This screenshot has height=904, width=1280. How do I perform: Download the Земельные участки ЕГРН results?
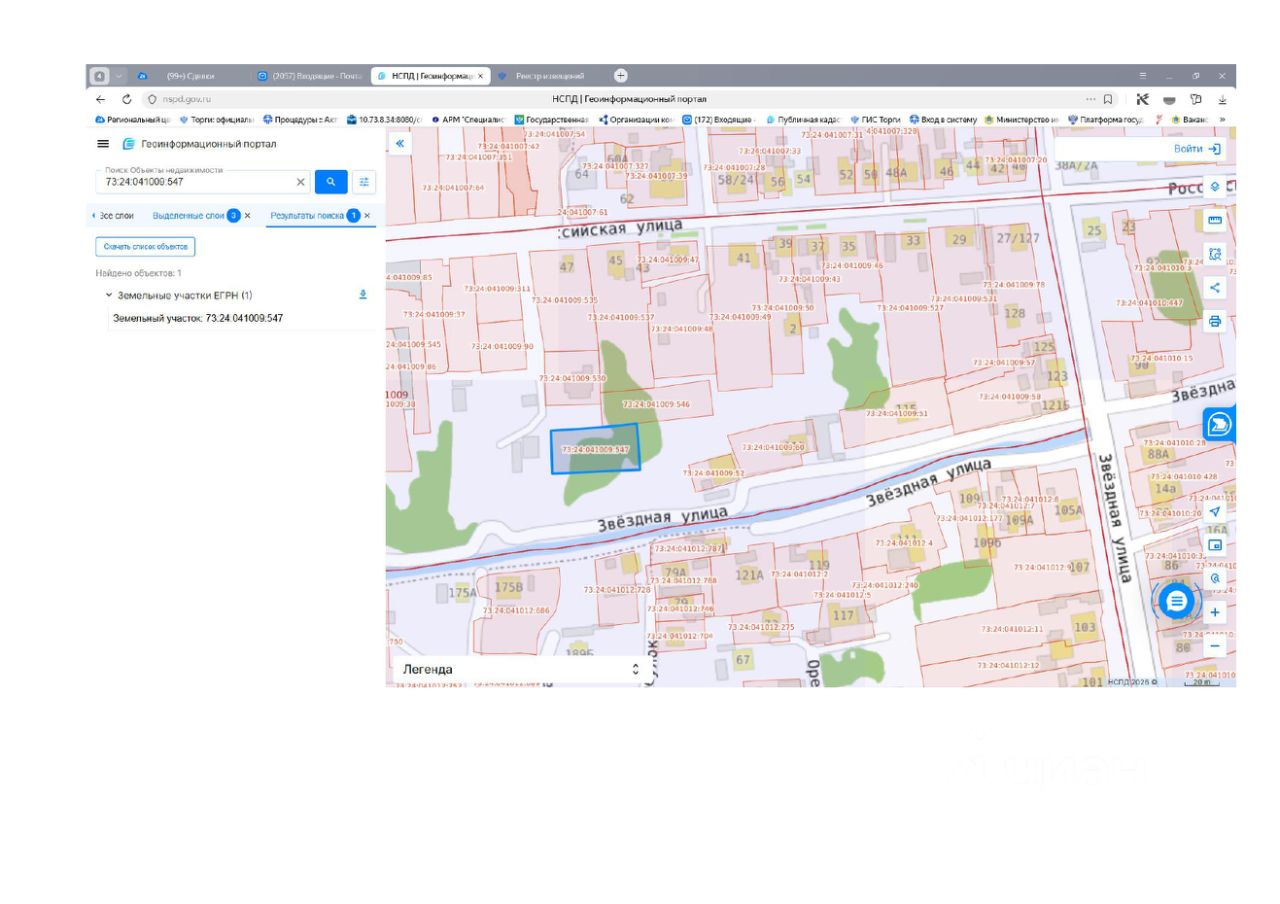coord(363,295)
